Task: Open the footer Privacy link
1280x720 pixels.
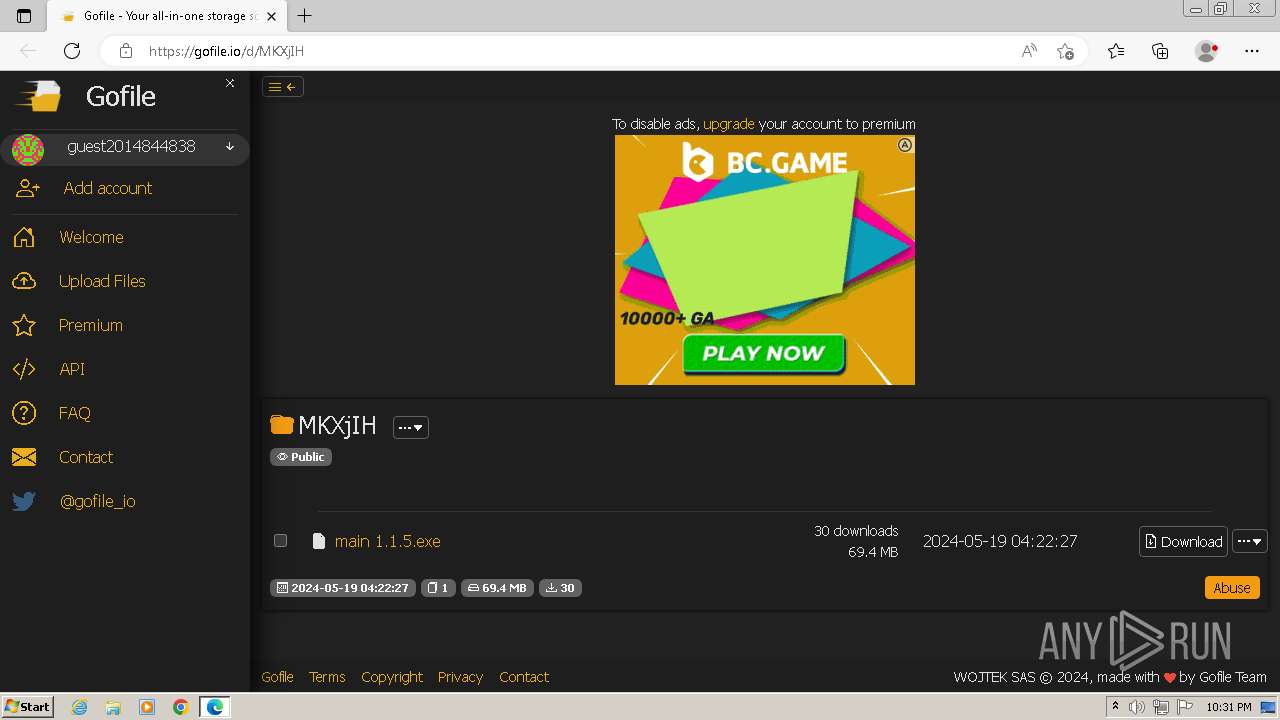Action: (460, 677)
